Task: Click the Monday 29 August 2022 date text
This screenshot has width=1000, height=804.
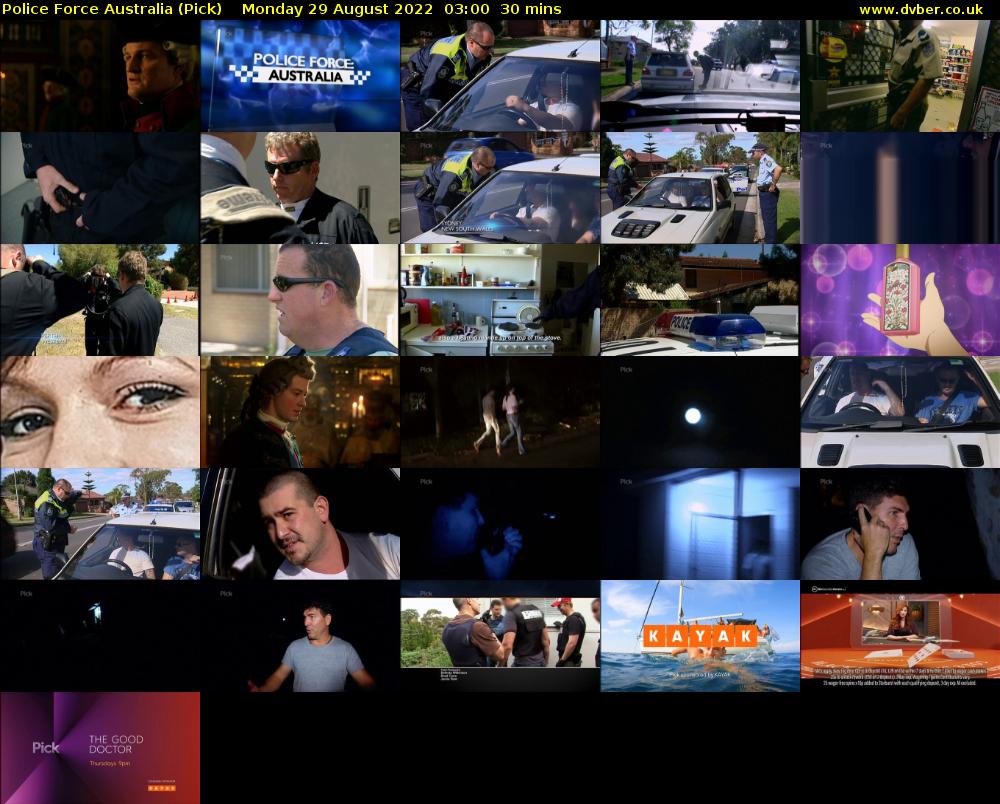Action: (x=337, y=10)
